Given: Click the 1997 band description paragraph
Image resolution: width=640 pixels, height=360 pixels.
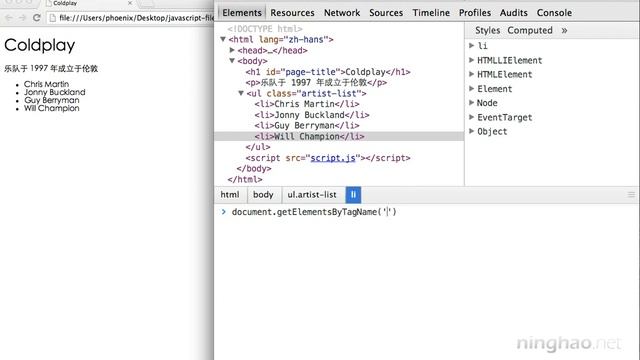Looking at the screenshot, I should [51, 69].
